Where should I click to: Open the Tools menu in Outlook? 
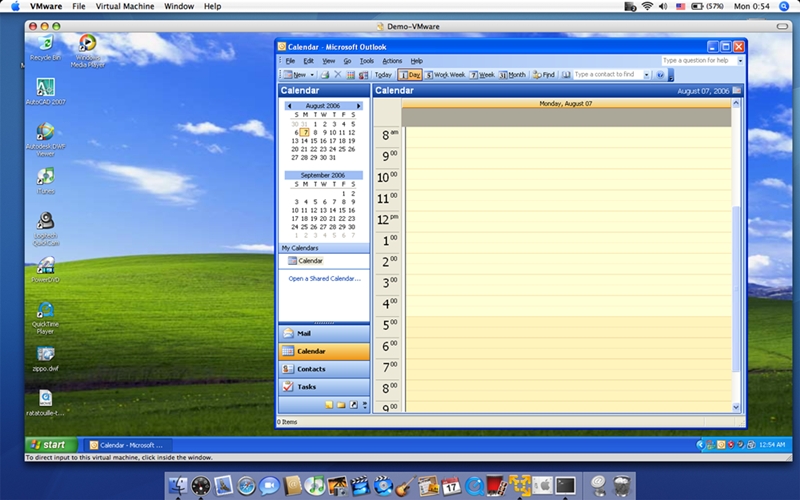click(x=366, y=61)
